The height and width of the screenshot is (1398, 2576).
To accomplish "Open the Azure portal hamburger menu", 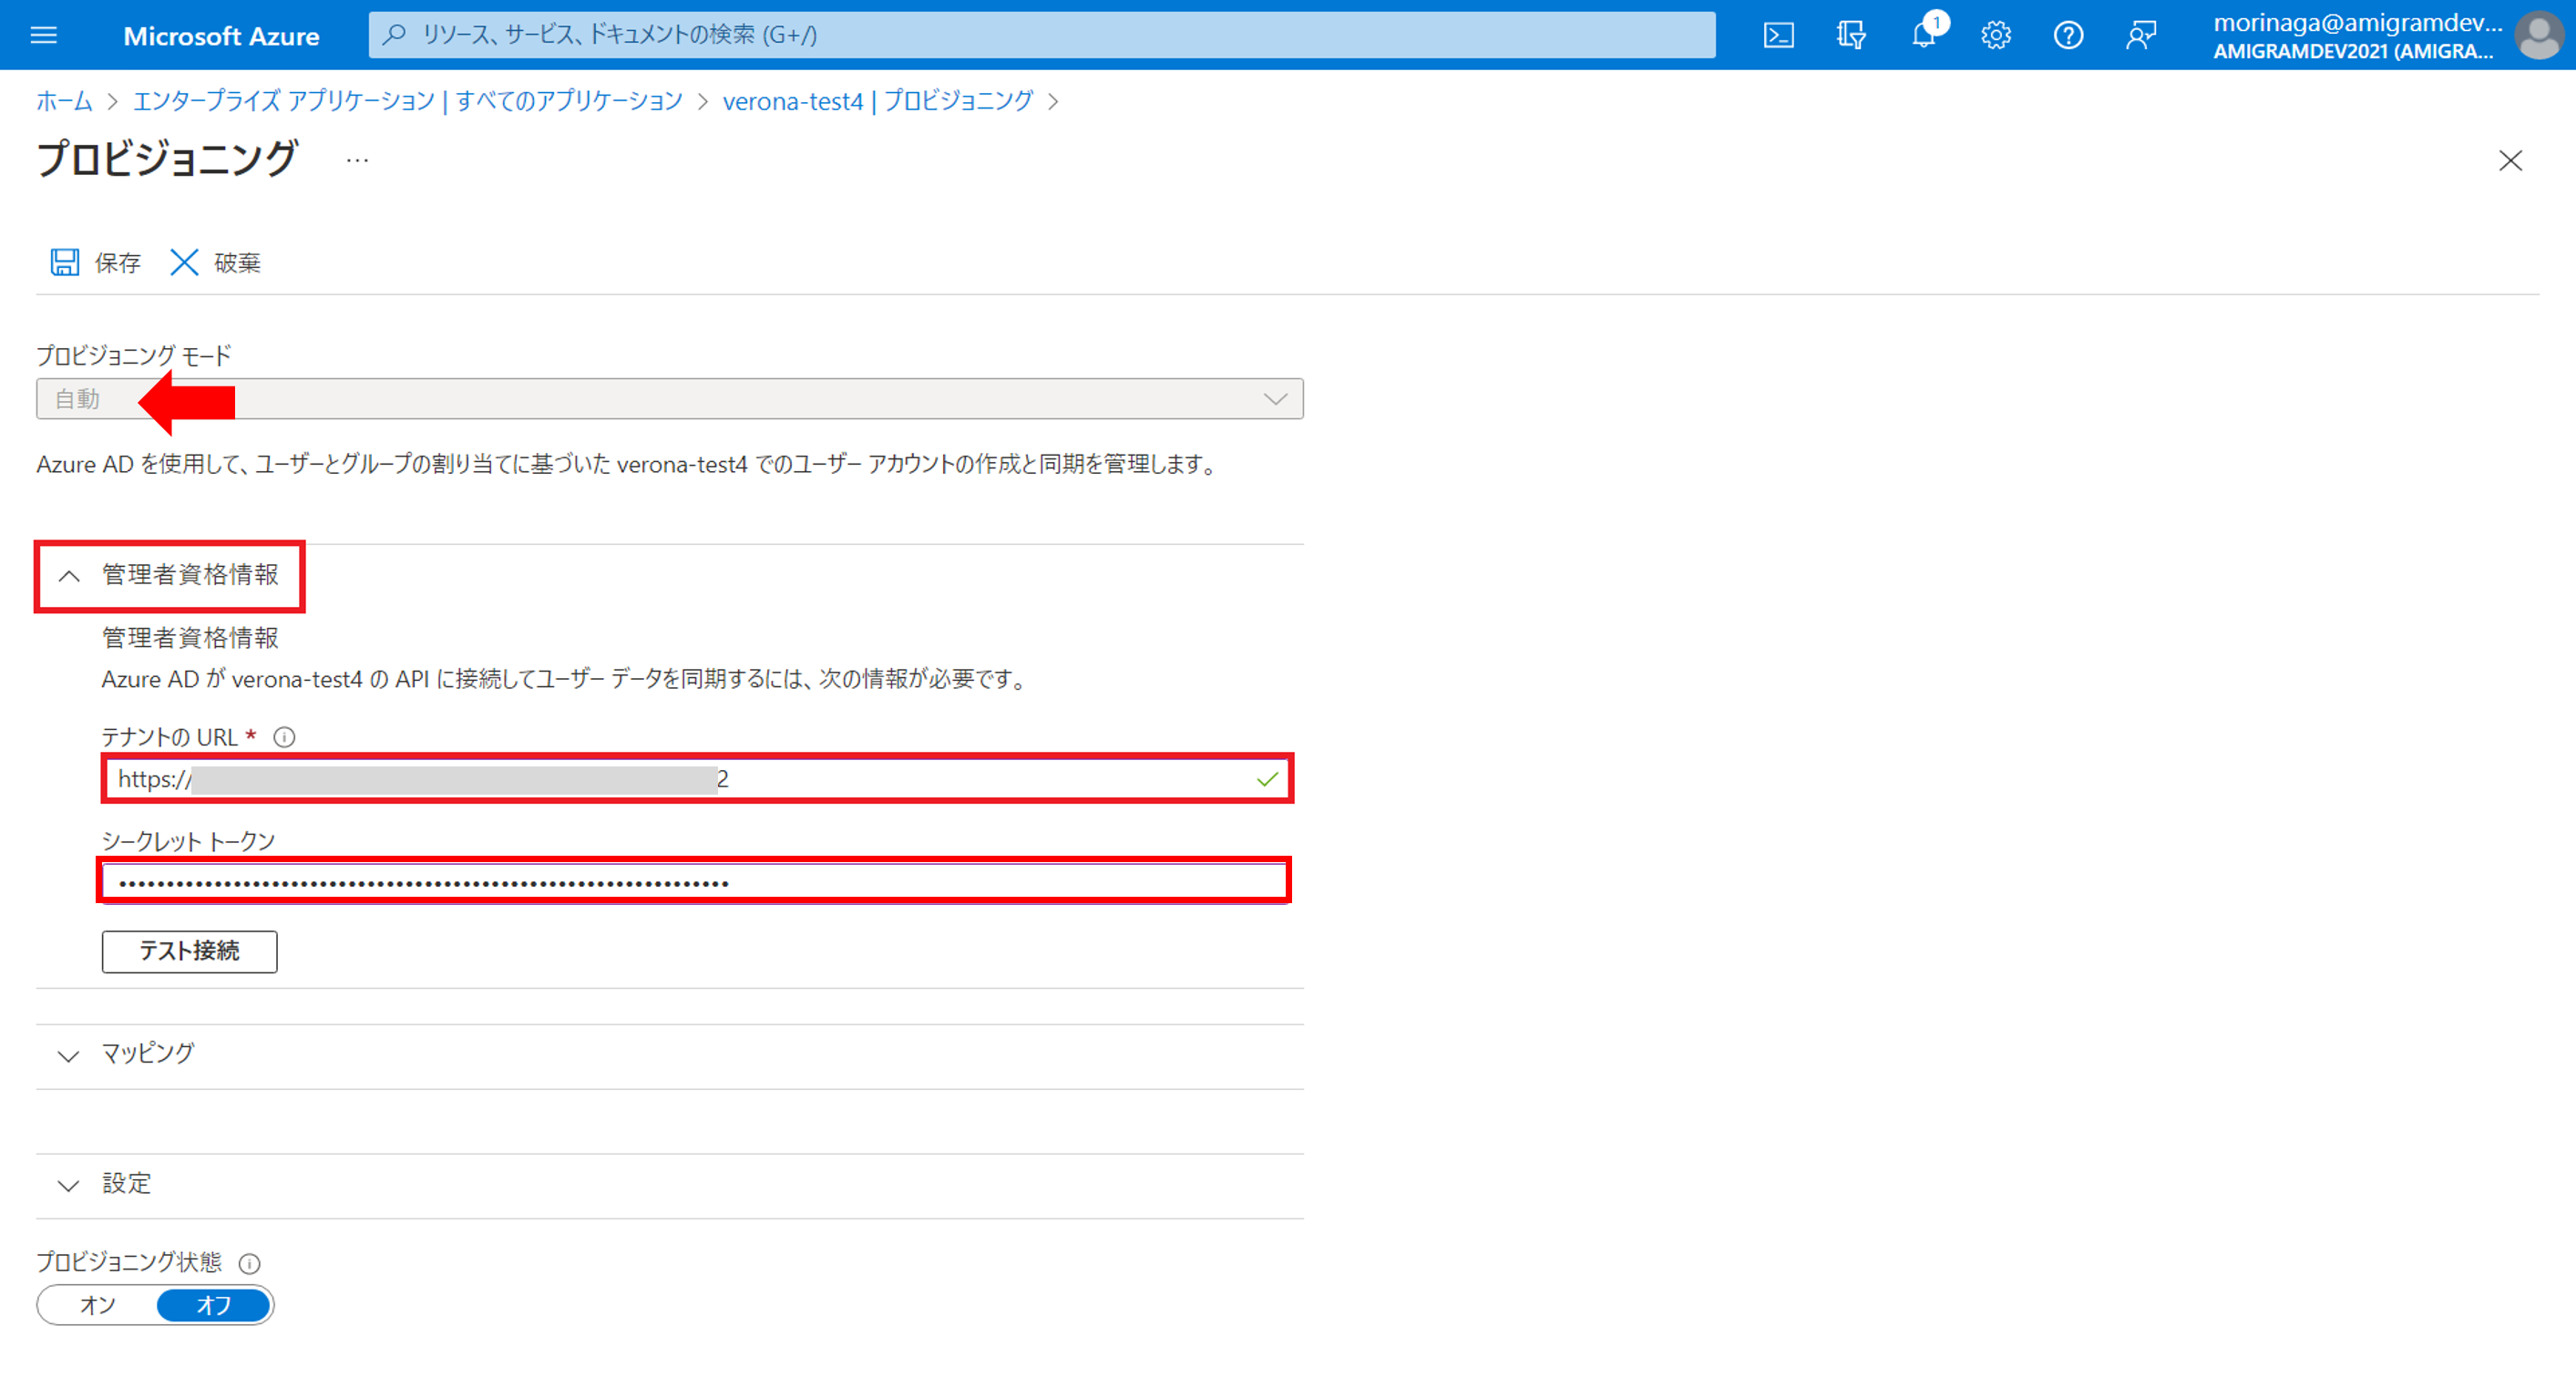I will click(x=44, y=35).
